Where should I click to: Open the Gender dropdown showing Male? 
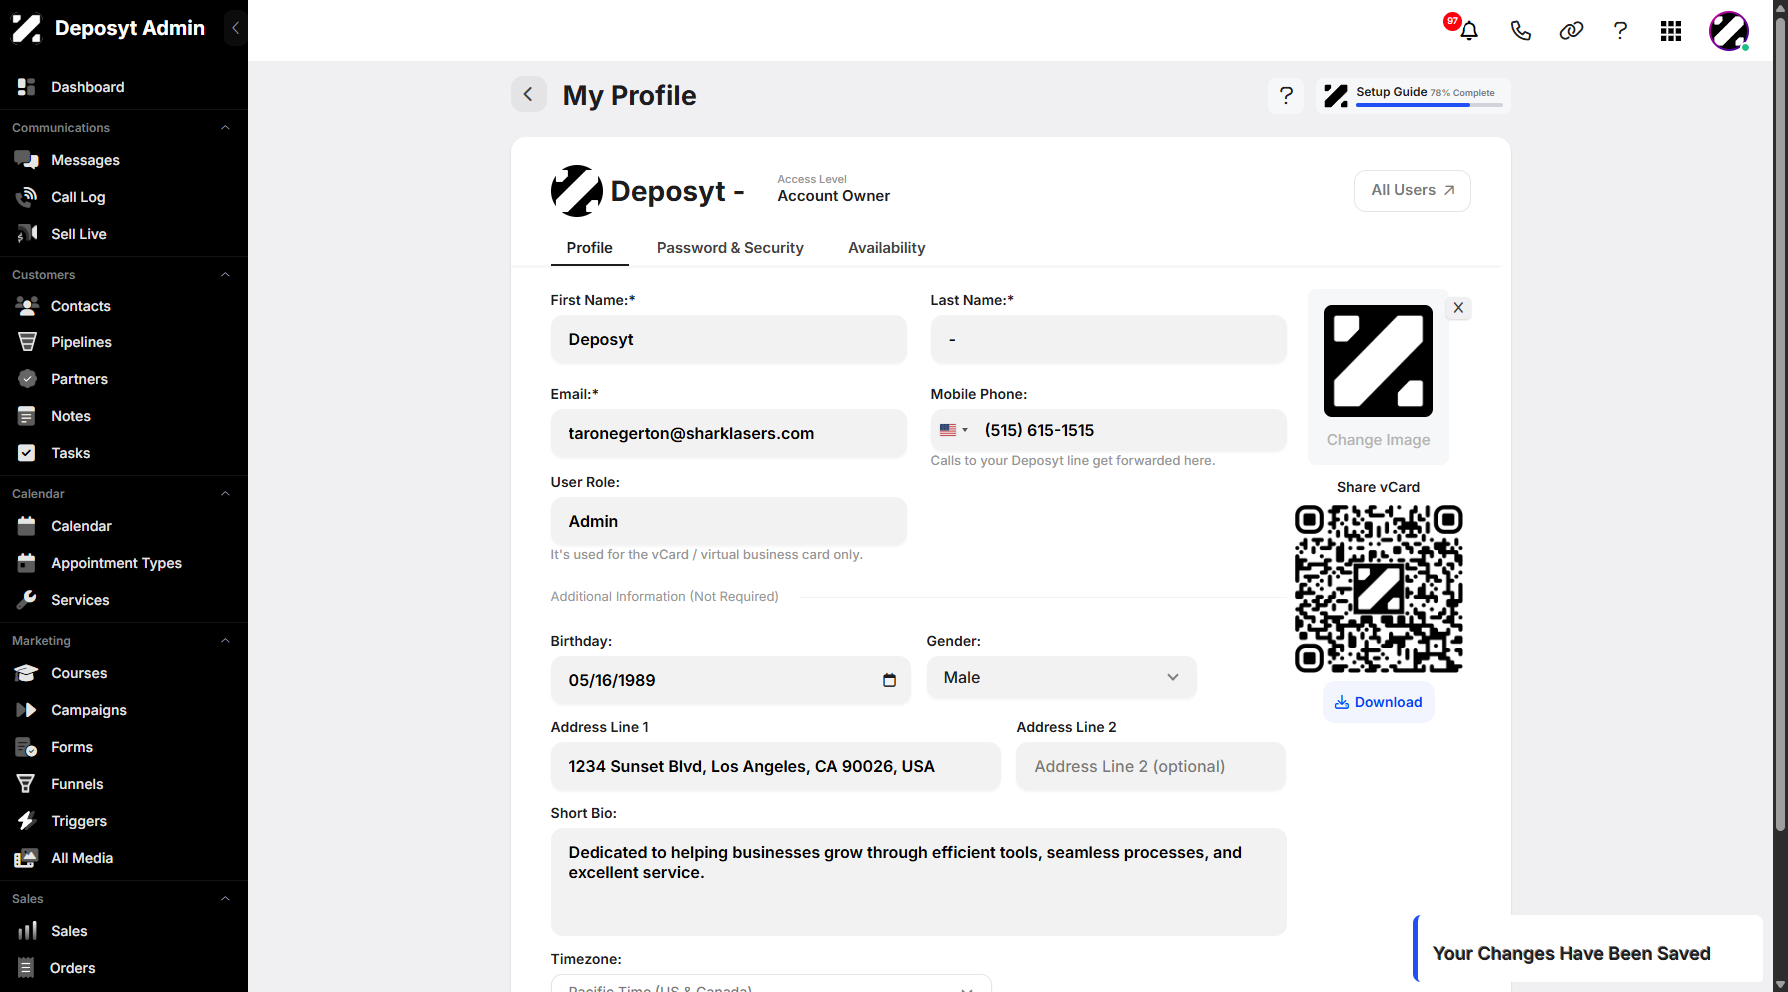1061,677
